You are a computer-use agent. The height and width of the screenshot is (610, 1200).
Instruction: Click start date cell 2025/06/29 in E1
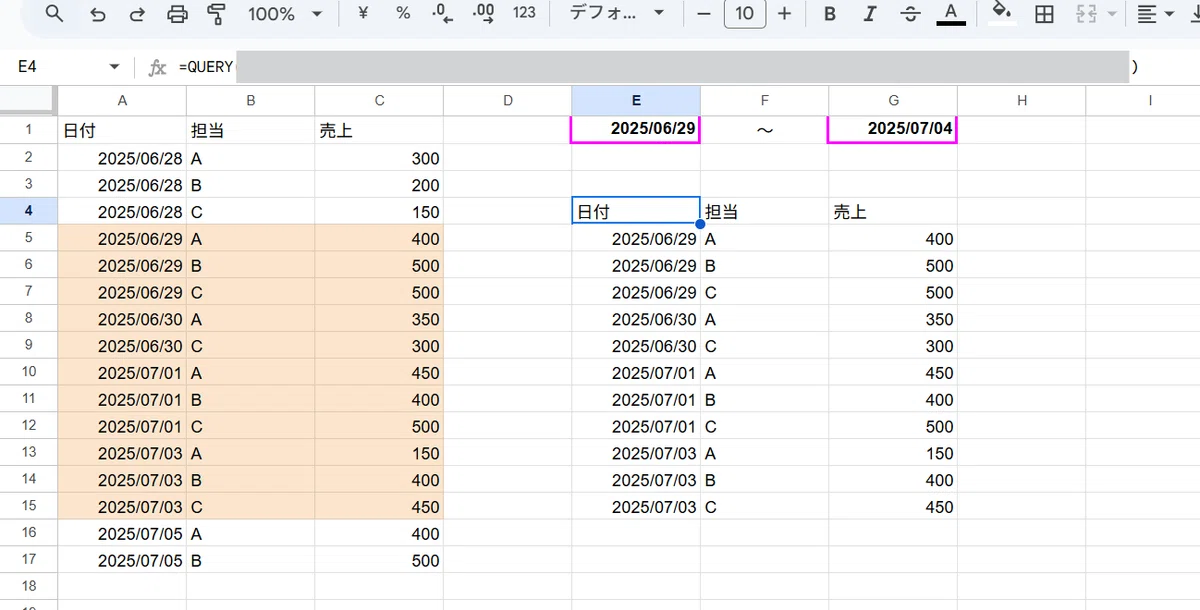click(636, 129)
